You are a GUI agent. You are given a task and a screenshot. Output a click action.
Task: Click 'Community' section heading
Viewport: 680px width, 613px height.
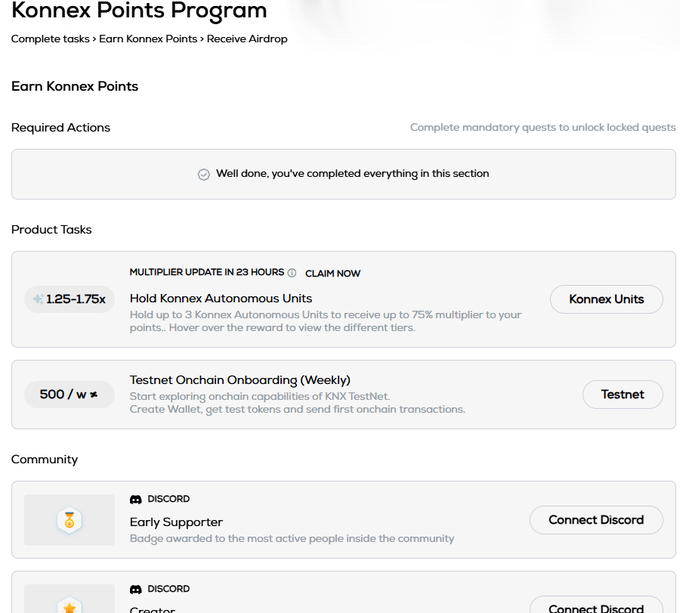click(44, 460)
